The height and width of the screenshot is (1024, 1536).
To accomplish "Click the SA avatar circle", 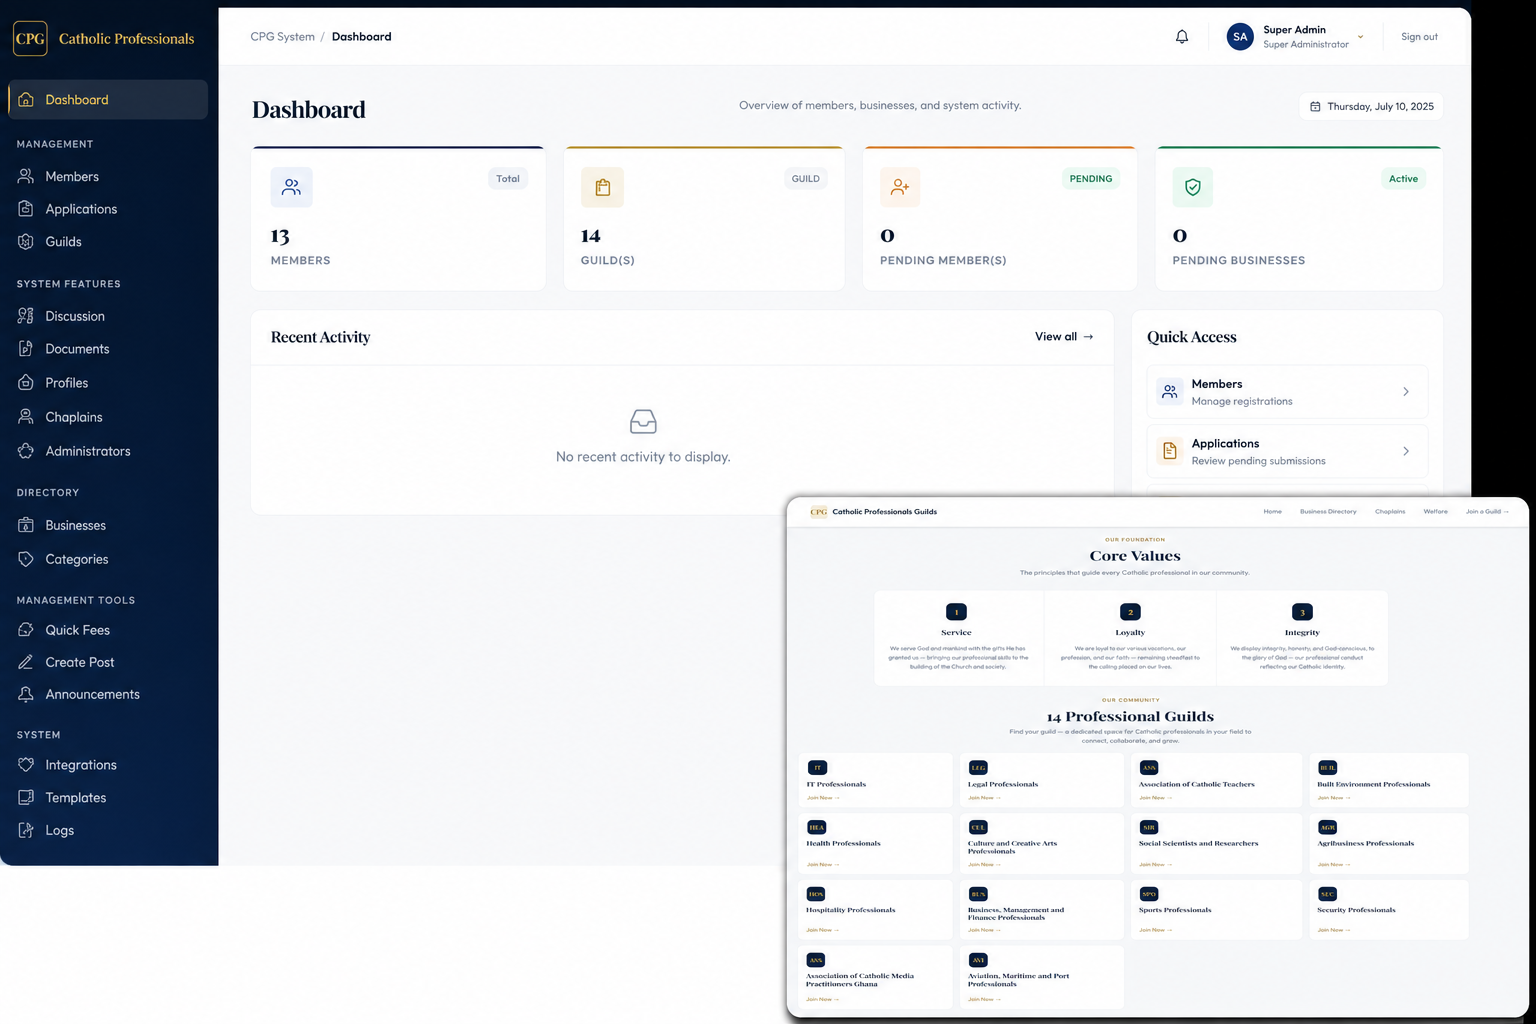I will click(x=1240, y=37).
